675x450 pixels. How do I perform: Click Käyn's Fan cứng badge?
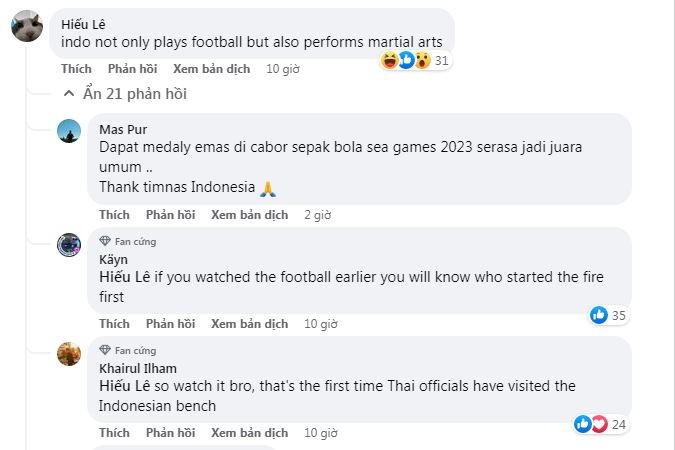tap(128, 241)
